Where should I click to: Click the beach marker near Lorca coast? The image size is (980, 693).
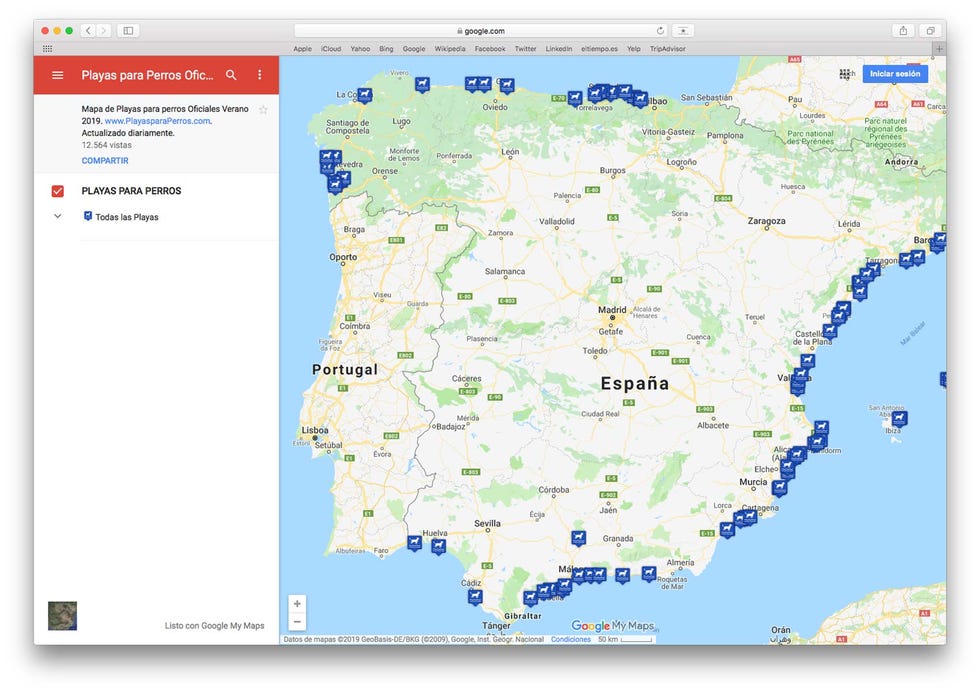coord(726,530)
